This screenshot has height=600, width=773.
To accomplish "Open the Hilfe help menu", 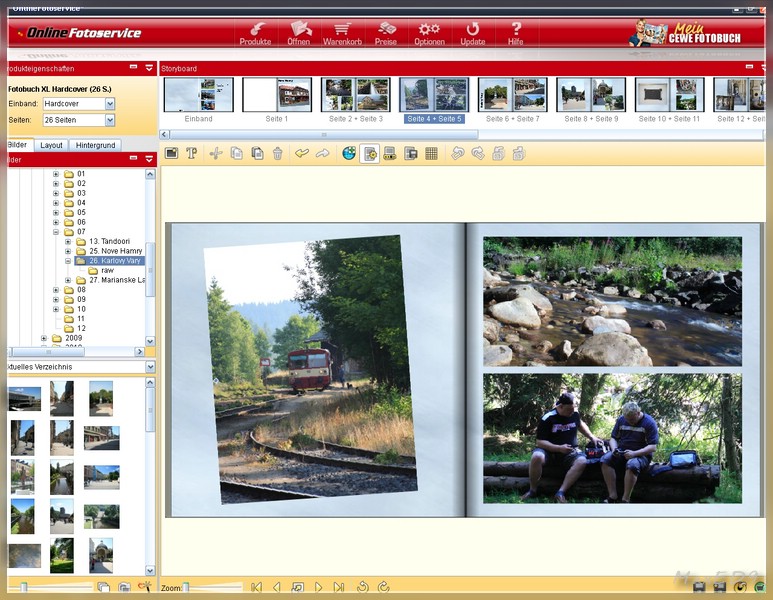I will click(x=516, y=34).
